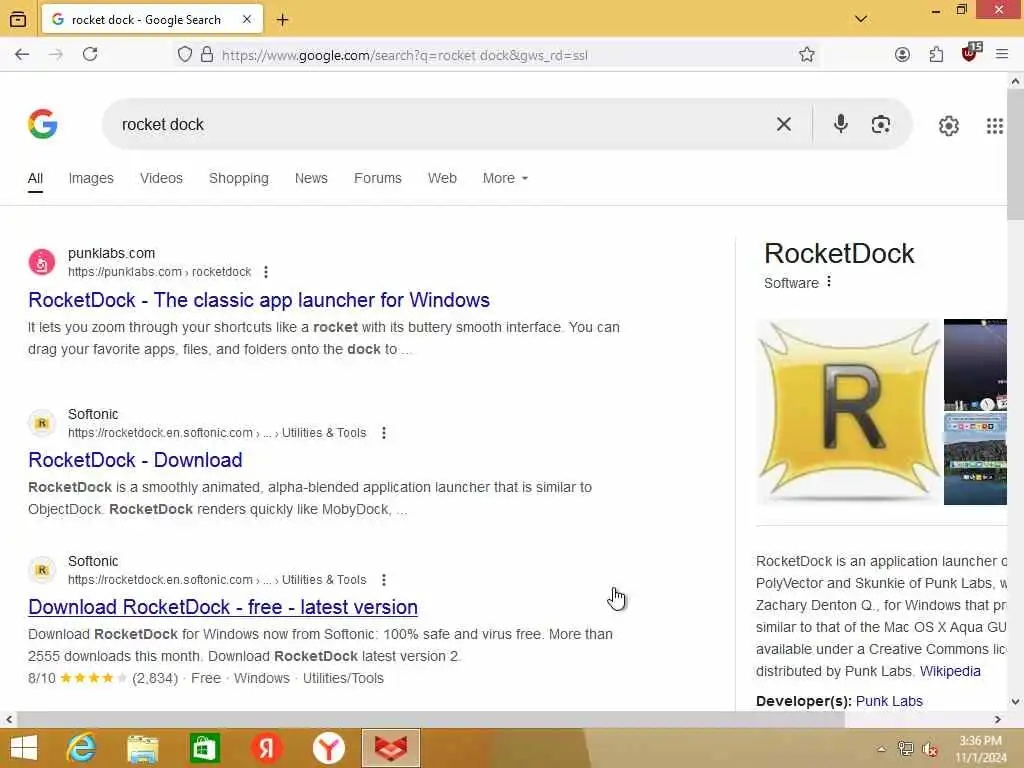Open tracking protection shield icon
The image size is (1024, 768).
tap(185, 54)
